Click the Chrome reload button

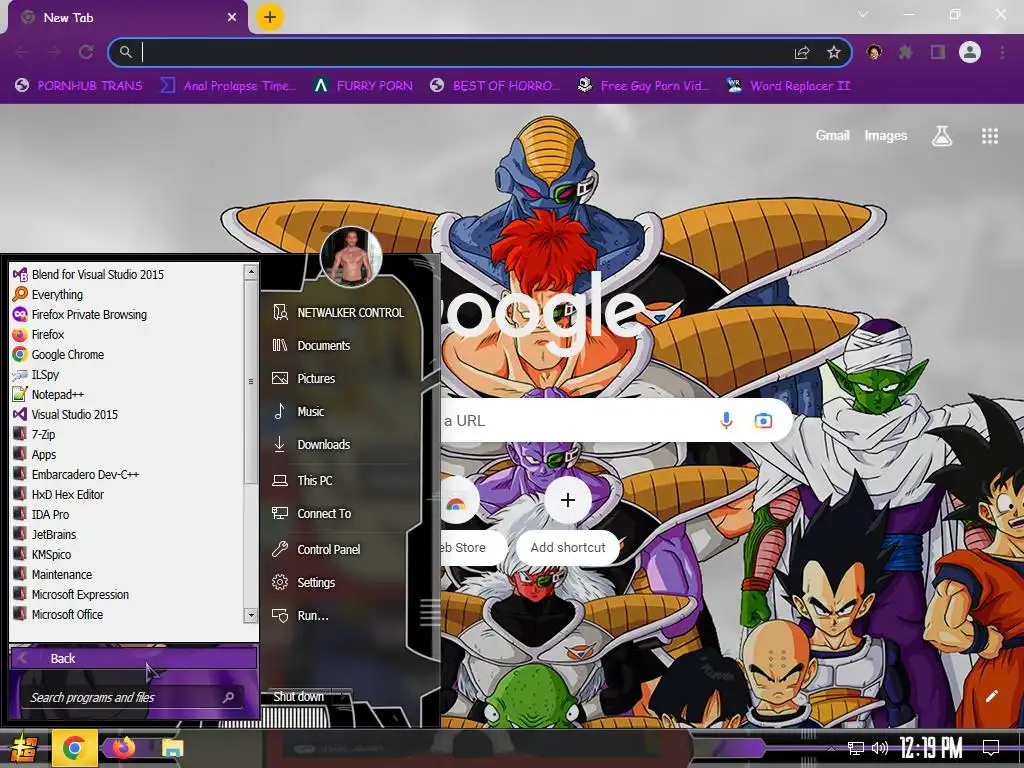(x=86, y=52)
